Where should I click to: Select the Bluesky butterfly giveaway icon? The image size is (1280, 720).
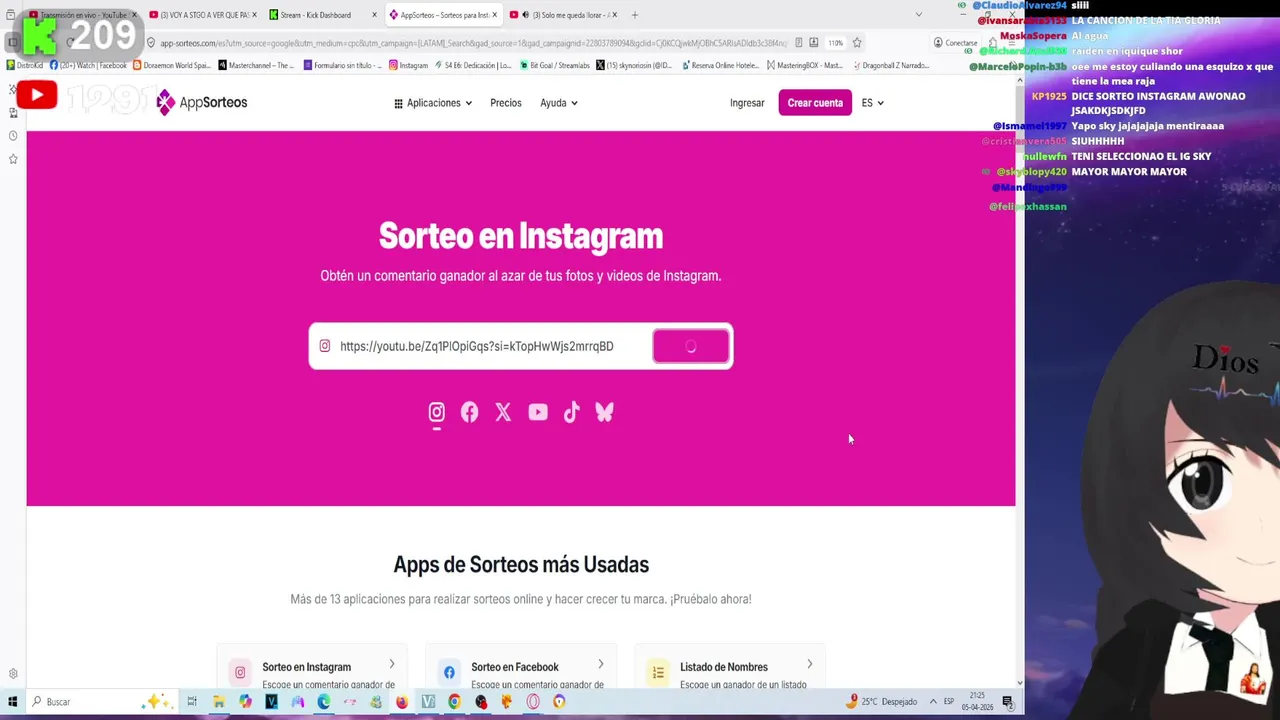(604, 412)
